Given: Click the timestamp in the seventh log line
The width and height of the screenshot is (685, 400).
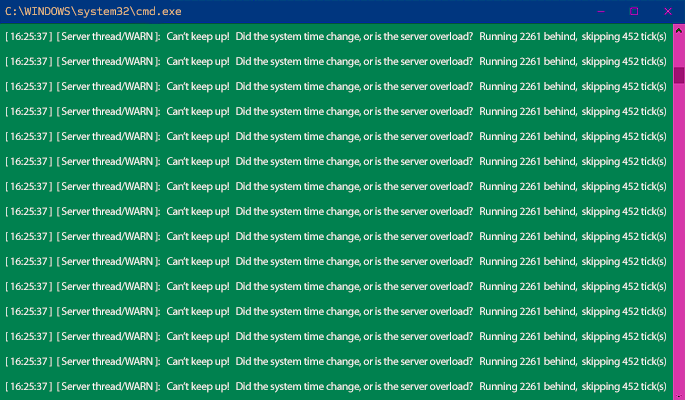Looking at the screenshot, I should coord(28,186).
